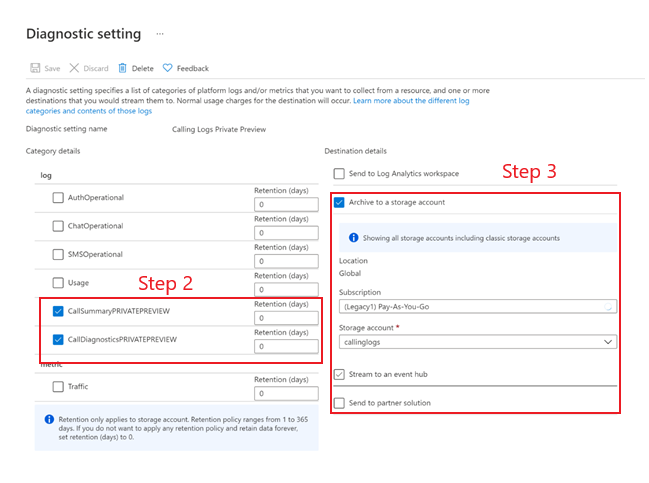This screenshot has width=649, height=483.
Task: Click the Discard X icon
Action: pos(74,68)
